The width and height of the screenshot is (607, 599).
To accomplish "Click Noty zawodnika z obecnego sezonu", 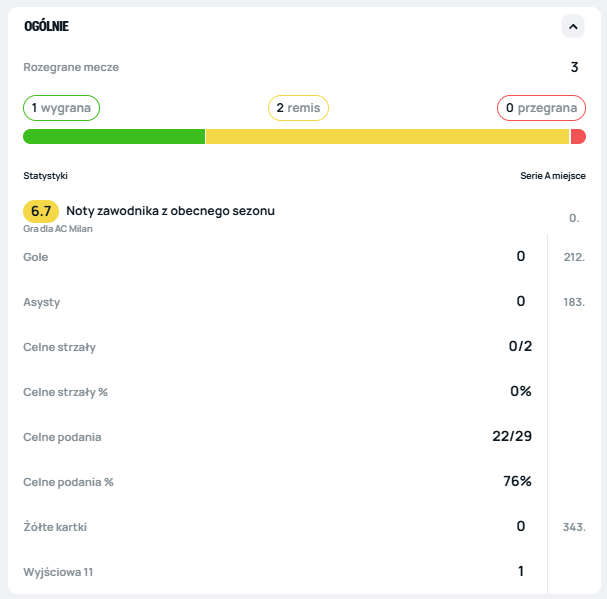I will [170, 211].
